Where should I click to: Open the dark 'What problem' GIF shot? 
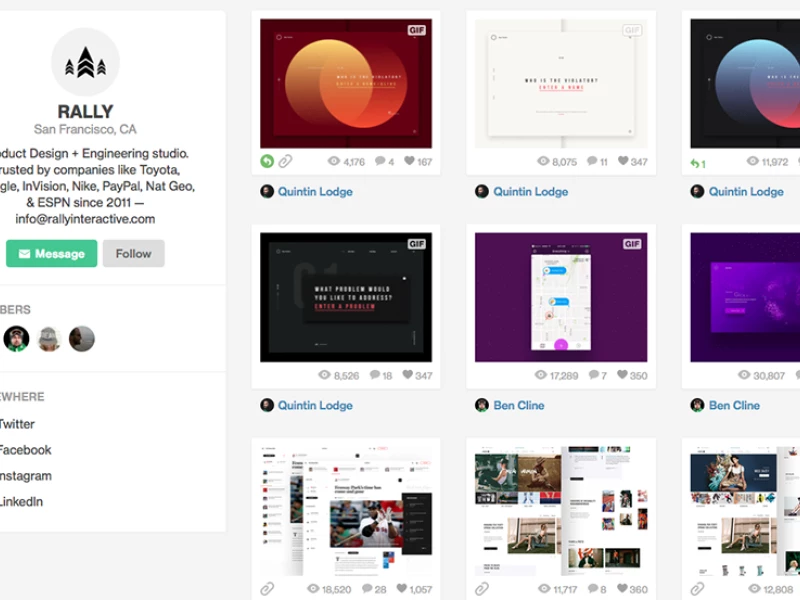tap(346, 297)
